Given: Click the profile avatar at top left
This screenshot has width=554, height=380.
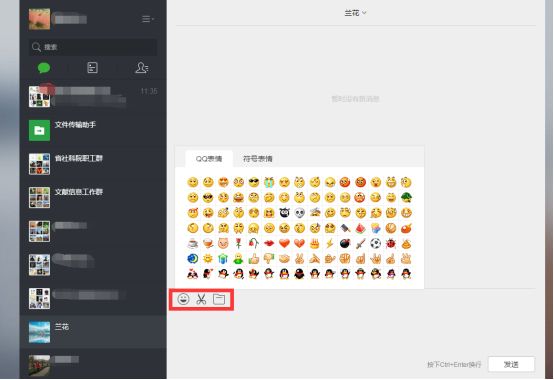Looking at the screenshot, I should [39, 19].
